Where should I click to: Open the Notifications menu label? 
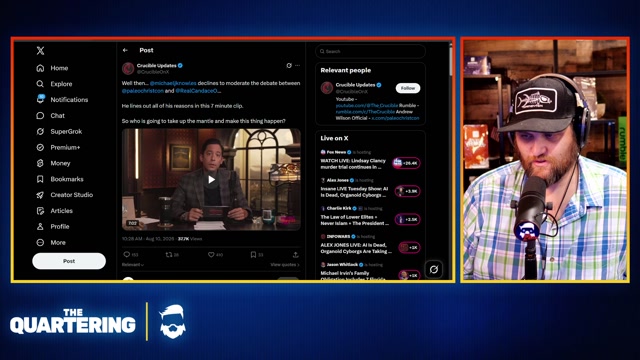[x=69, y=100]
